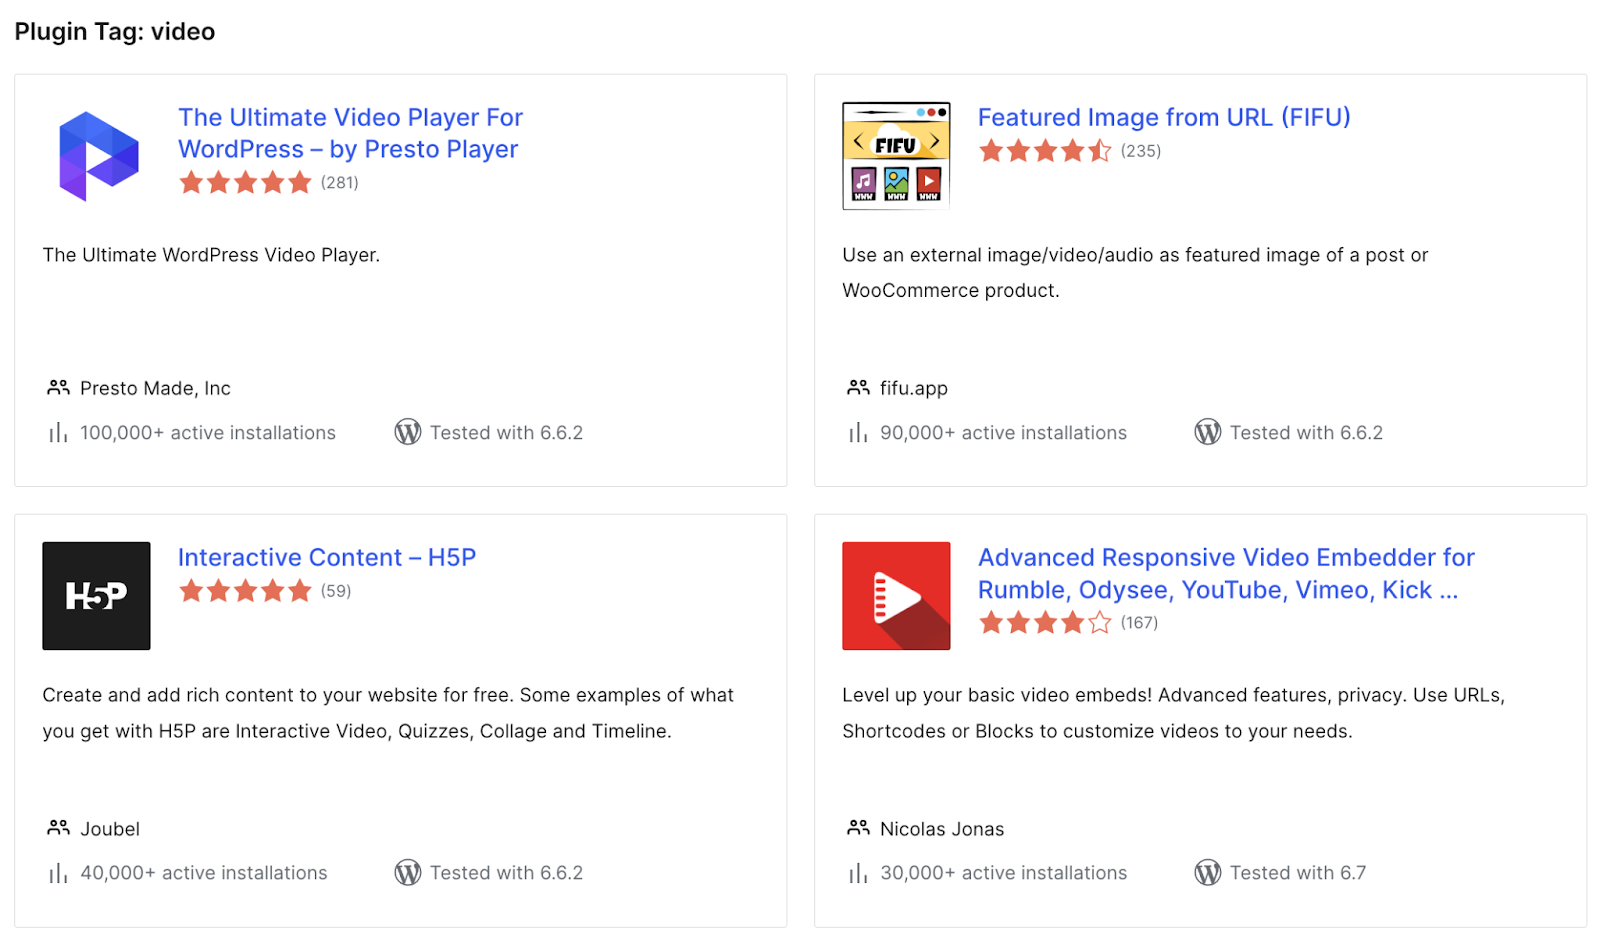Click the (235) rating count
Viewport: 1600px width, 937px height.
(x=1141, y=151)
